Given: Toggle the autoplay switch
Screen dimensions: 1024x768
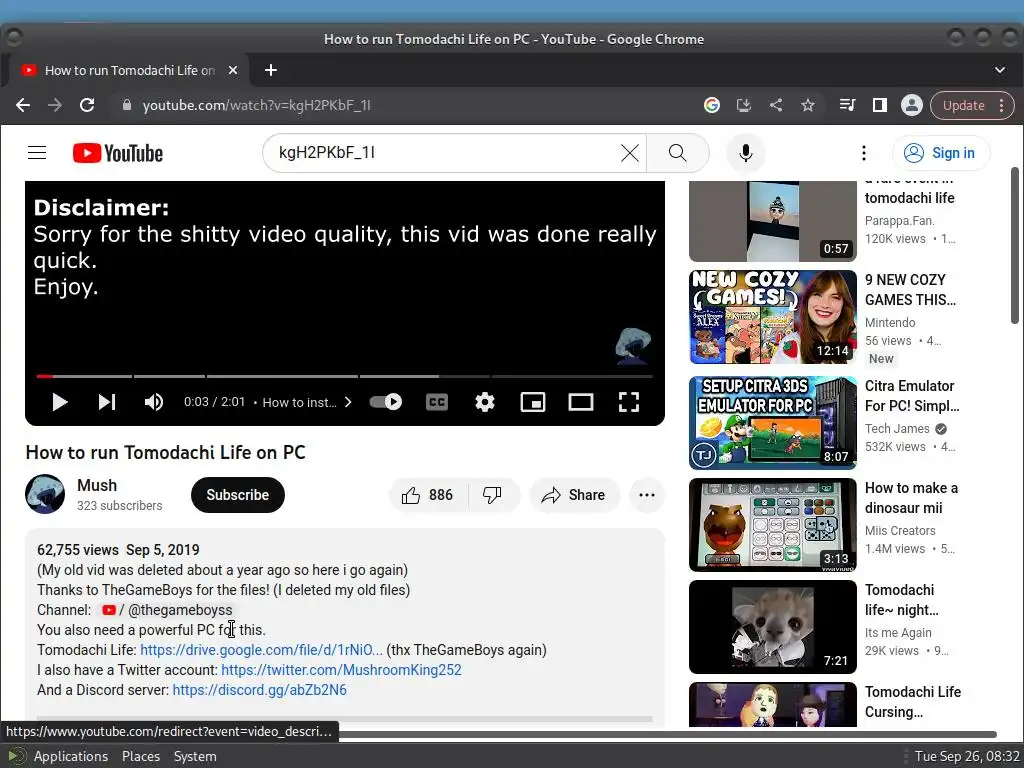Looking at the screenshot, I should pyautogui.click(x=386, y=402).
